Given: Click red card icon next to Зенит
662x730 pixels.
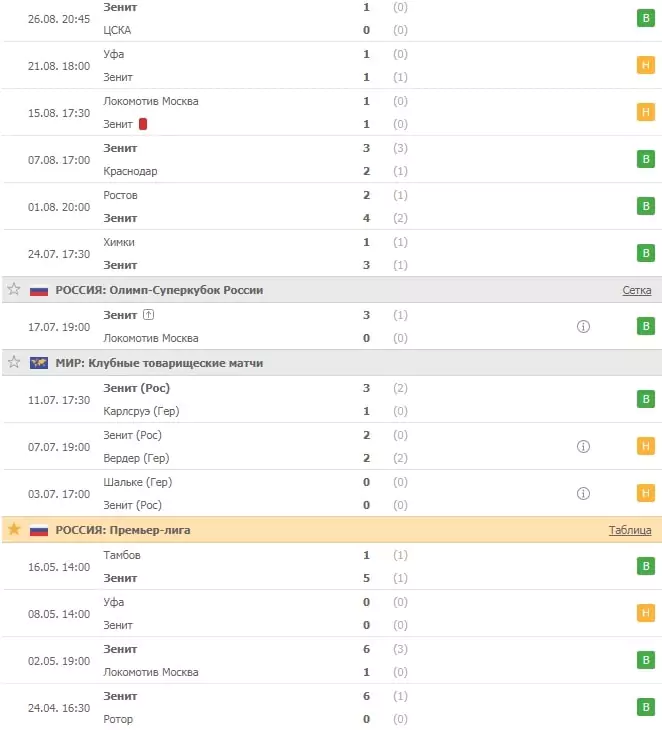Looking at the screenshot, I should pos(143,124).
